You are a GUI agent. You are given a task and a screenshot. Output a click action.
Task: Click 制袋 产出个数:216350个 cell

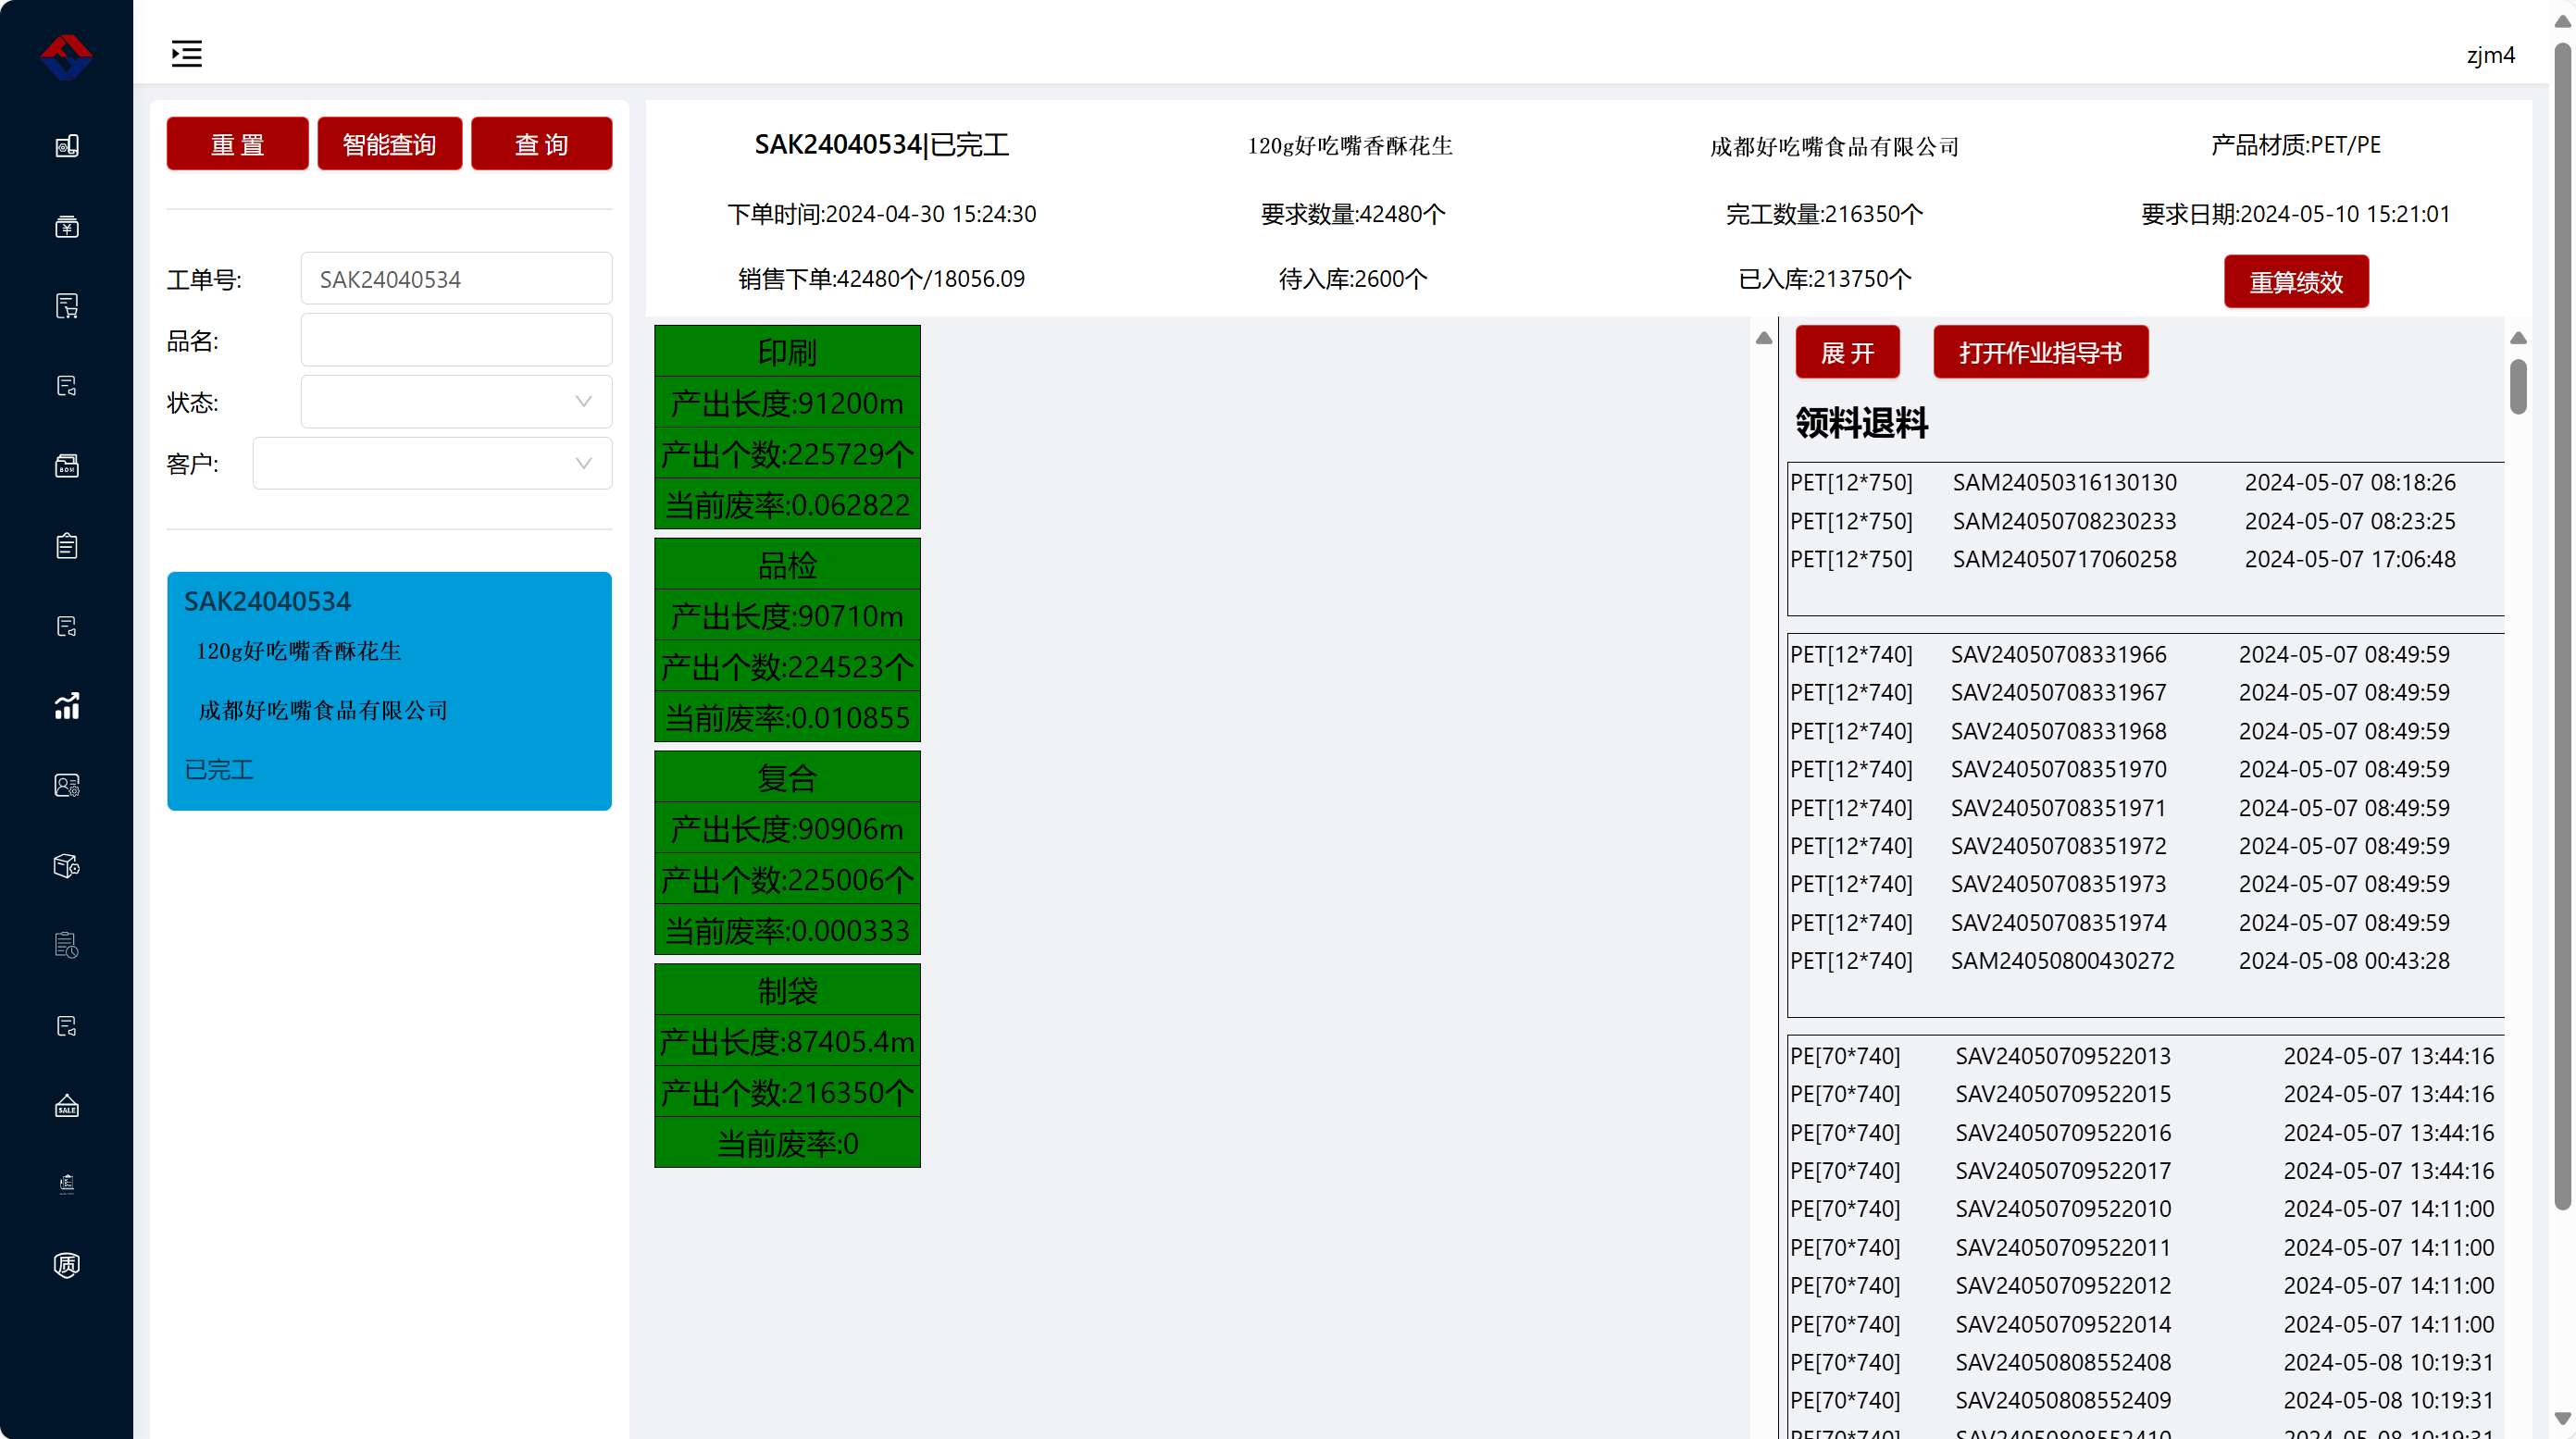click(787, 1092)
